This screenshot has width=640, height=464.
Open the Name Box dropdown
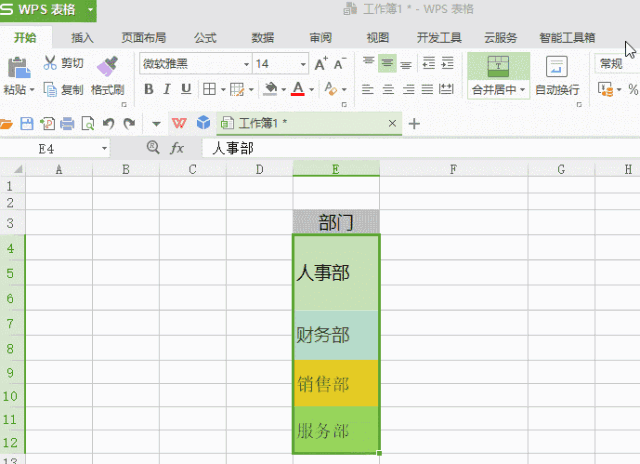(x=104, y=149)
